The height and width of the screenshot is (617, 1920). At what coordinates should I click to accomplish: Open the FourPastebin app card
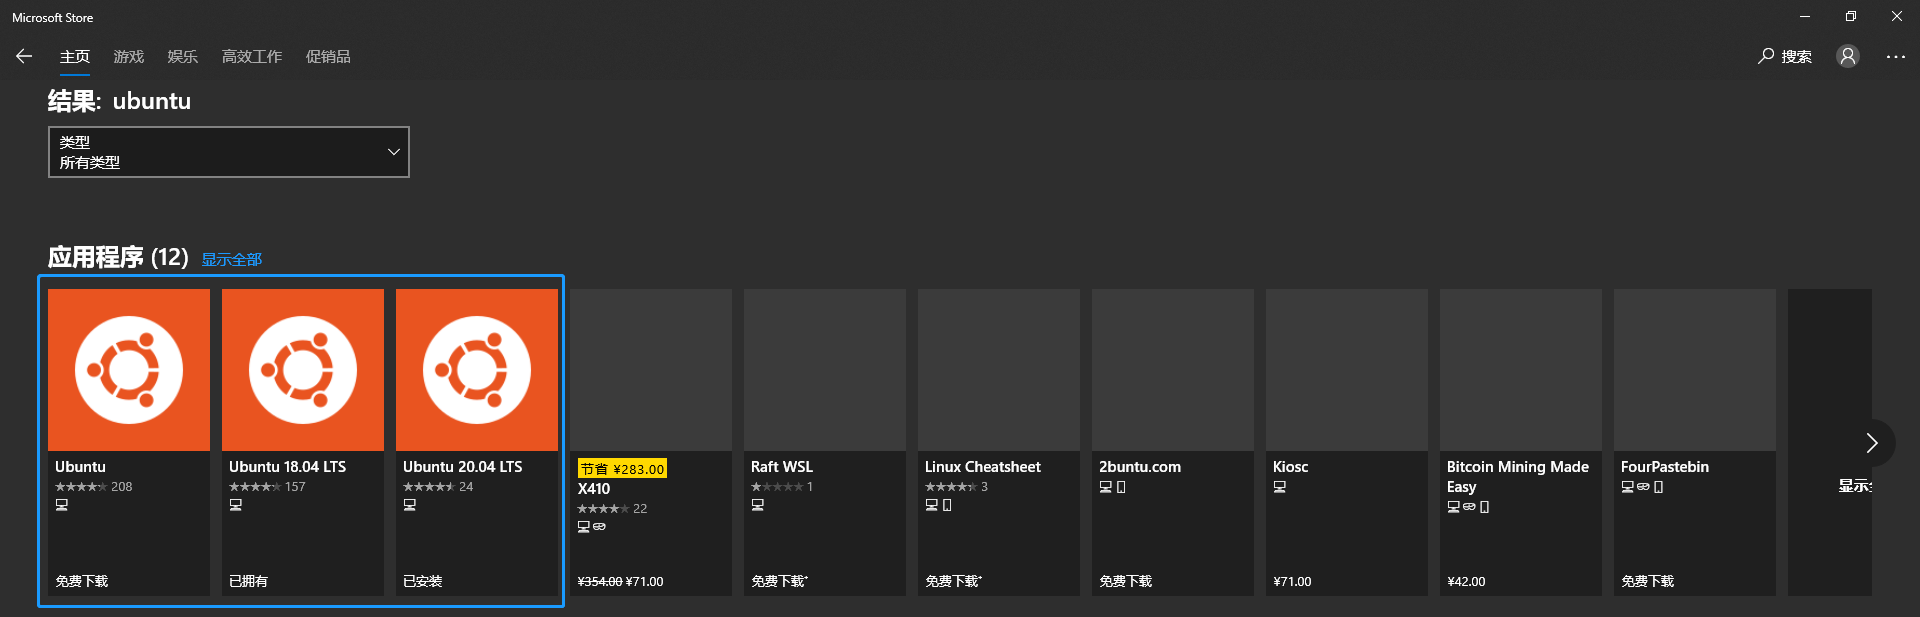pos(1695,442)
